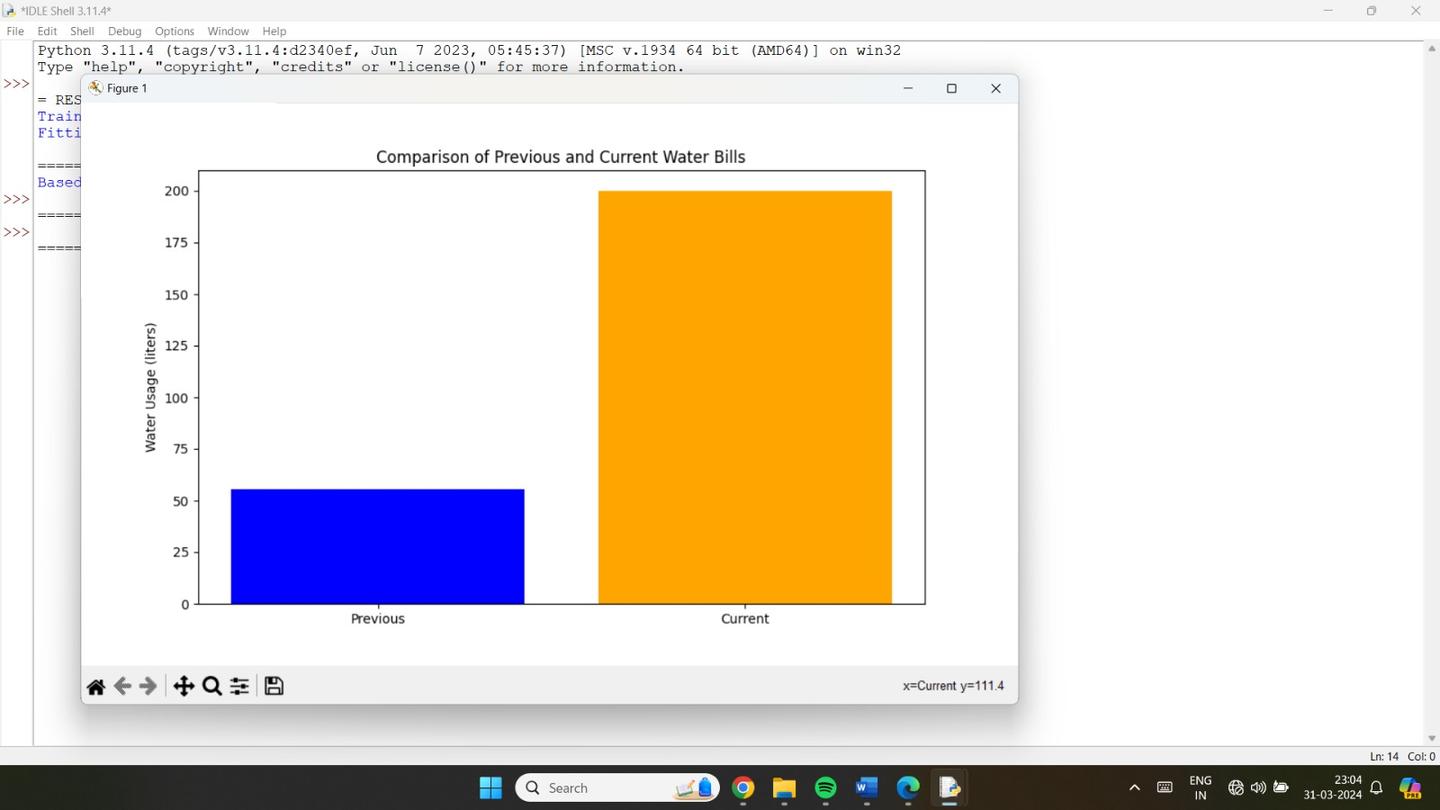Screen dimensions: 1440x810
Task: Open Copilot from the taskbar corner
Action: point(1411,788)
